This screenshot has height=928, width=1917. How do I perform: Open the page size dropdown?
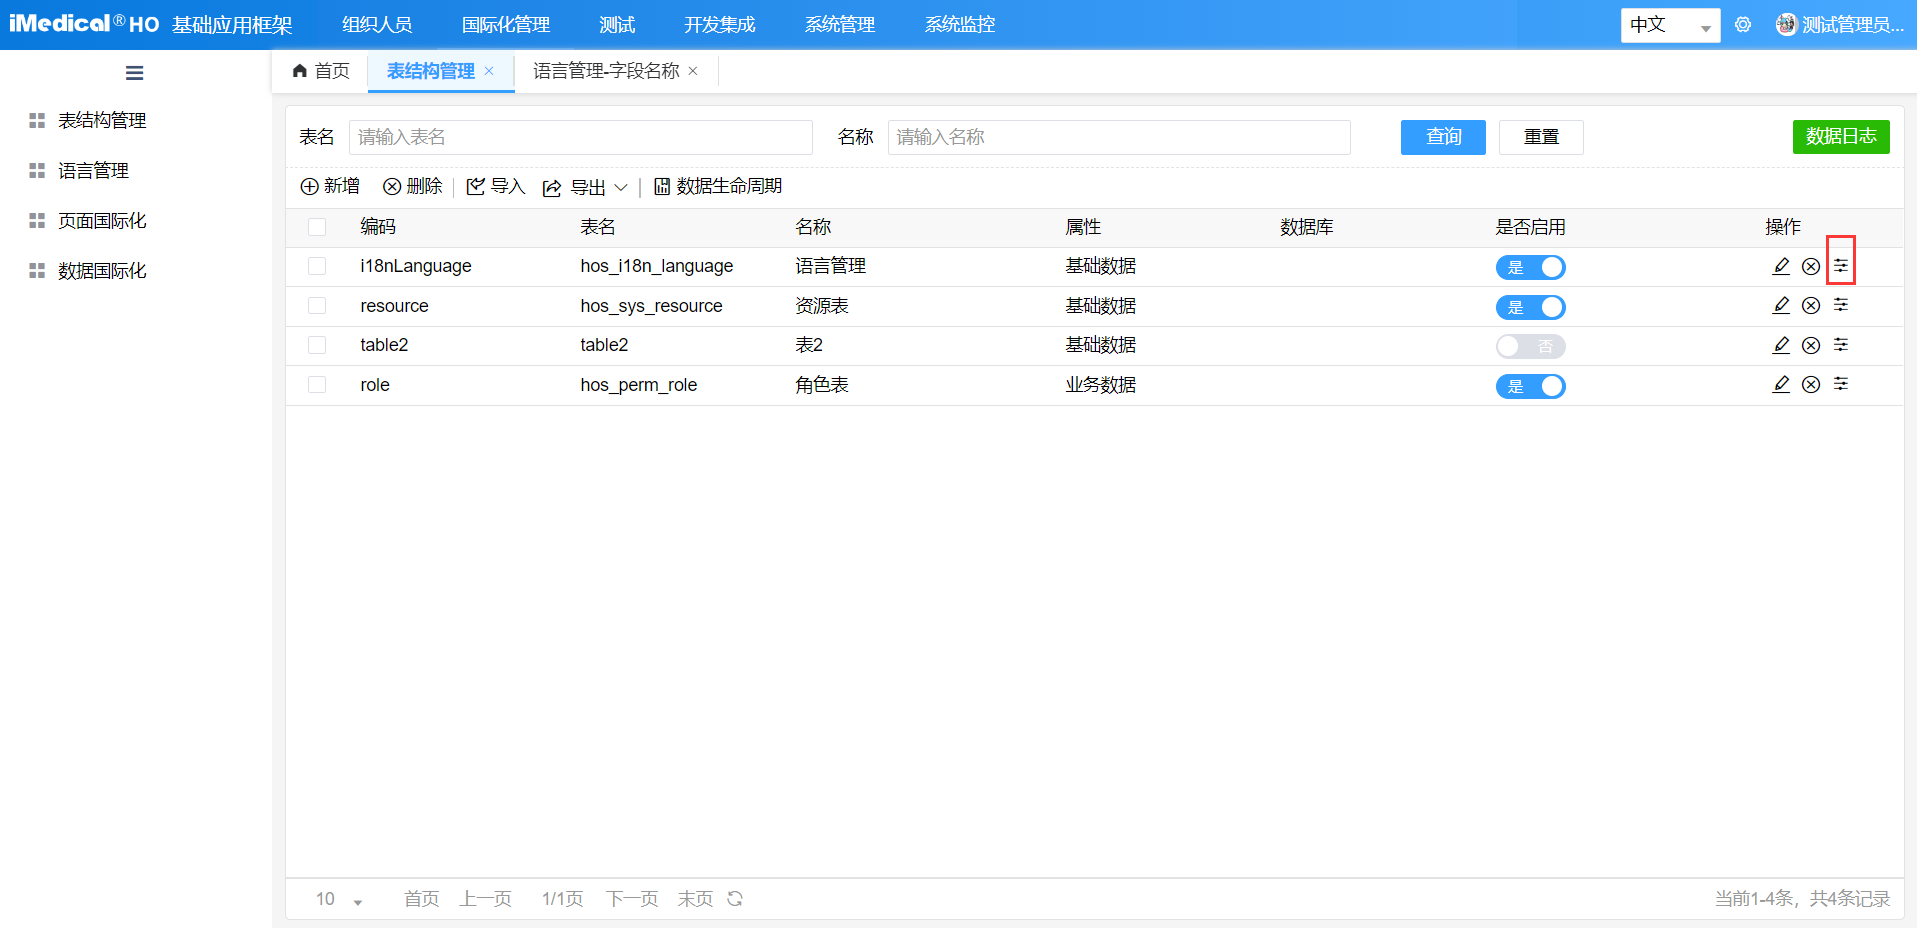[x=340, y=898]
